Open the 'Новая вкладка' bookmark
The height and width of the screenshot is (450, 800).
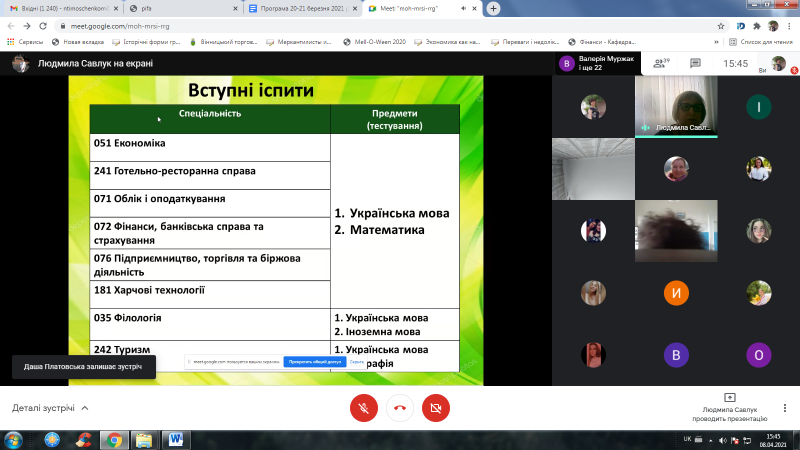coord(78,42)
